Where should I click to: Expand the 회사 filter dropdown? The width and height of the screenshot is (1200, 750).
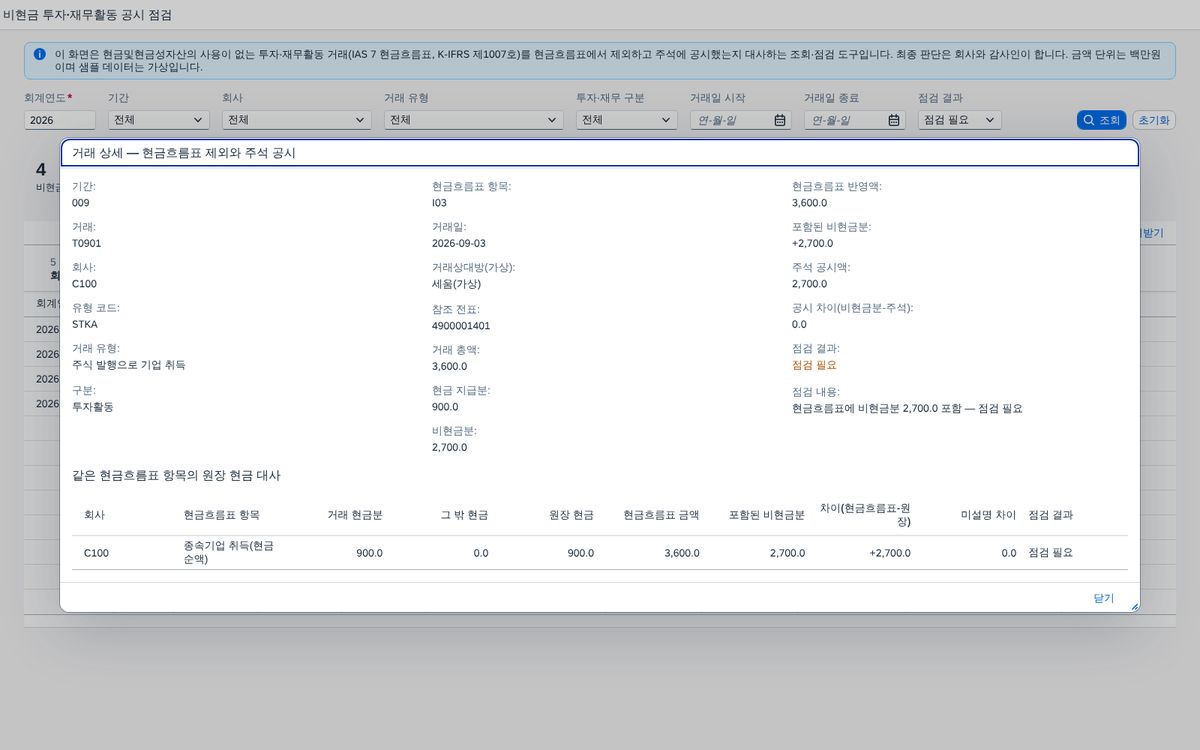tap(360, 120)
